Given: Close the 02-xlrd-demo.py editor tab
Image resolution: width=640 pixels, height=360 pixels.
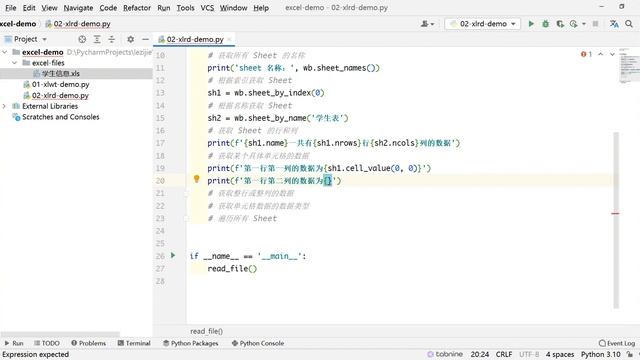Looking at the screenshot, I should [x=230, y=39].
